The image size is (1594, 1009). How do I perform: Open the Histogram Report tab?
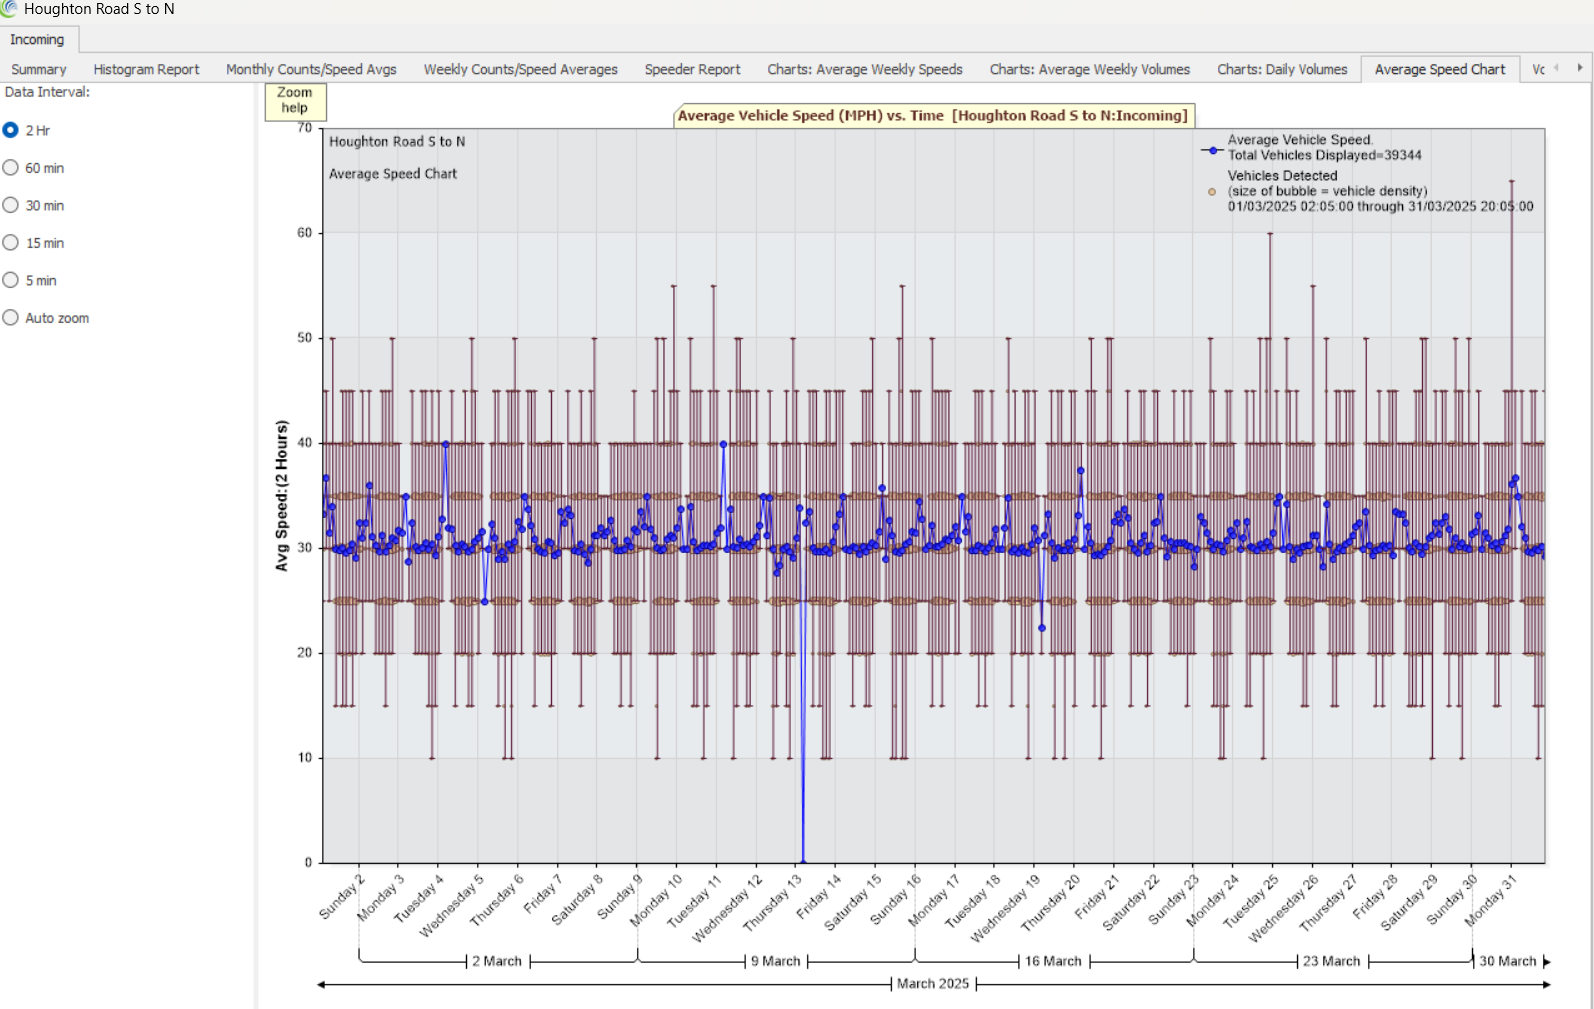point(146,69)
